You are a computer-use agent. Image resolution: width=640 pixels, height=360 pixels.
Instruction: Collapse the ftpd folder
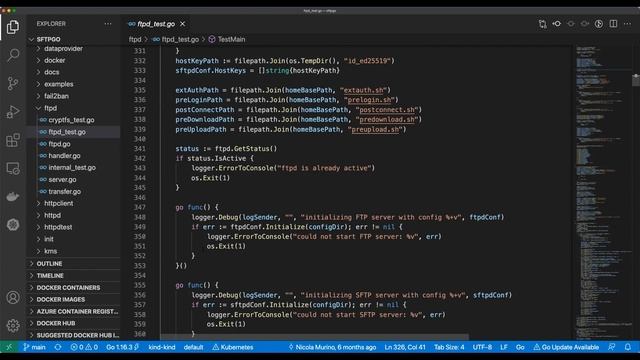click(x=73, y=108)
